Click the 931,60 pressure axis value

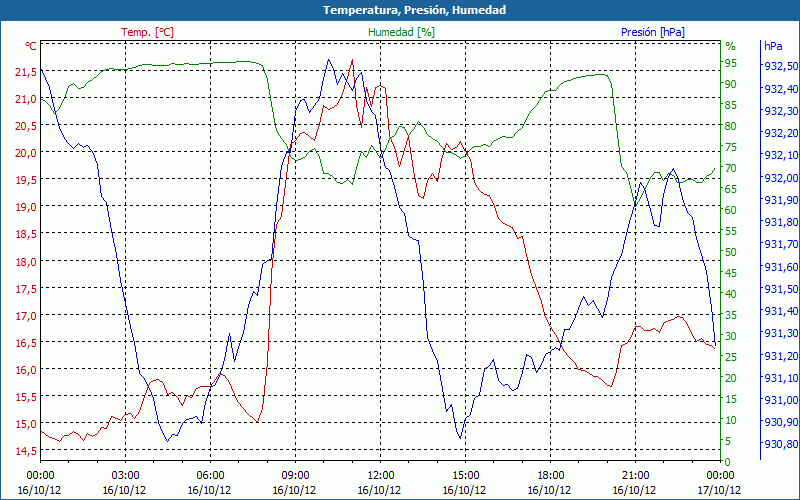(781, 267)
